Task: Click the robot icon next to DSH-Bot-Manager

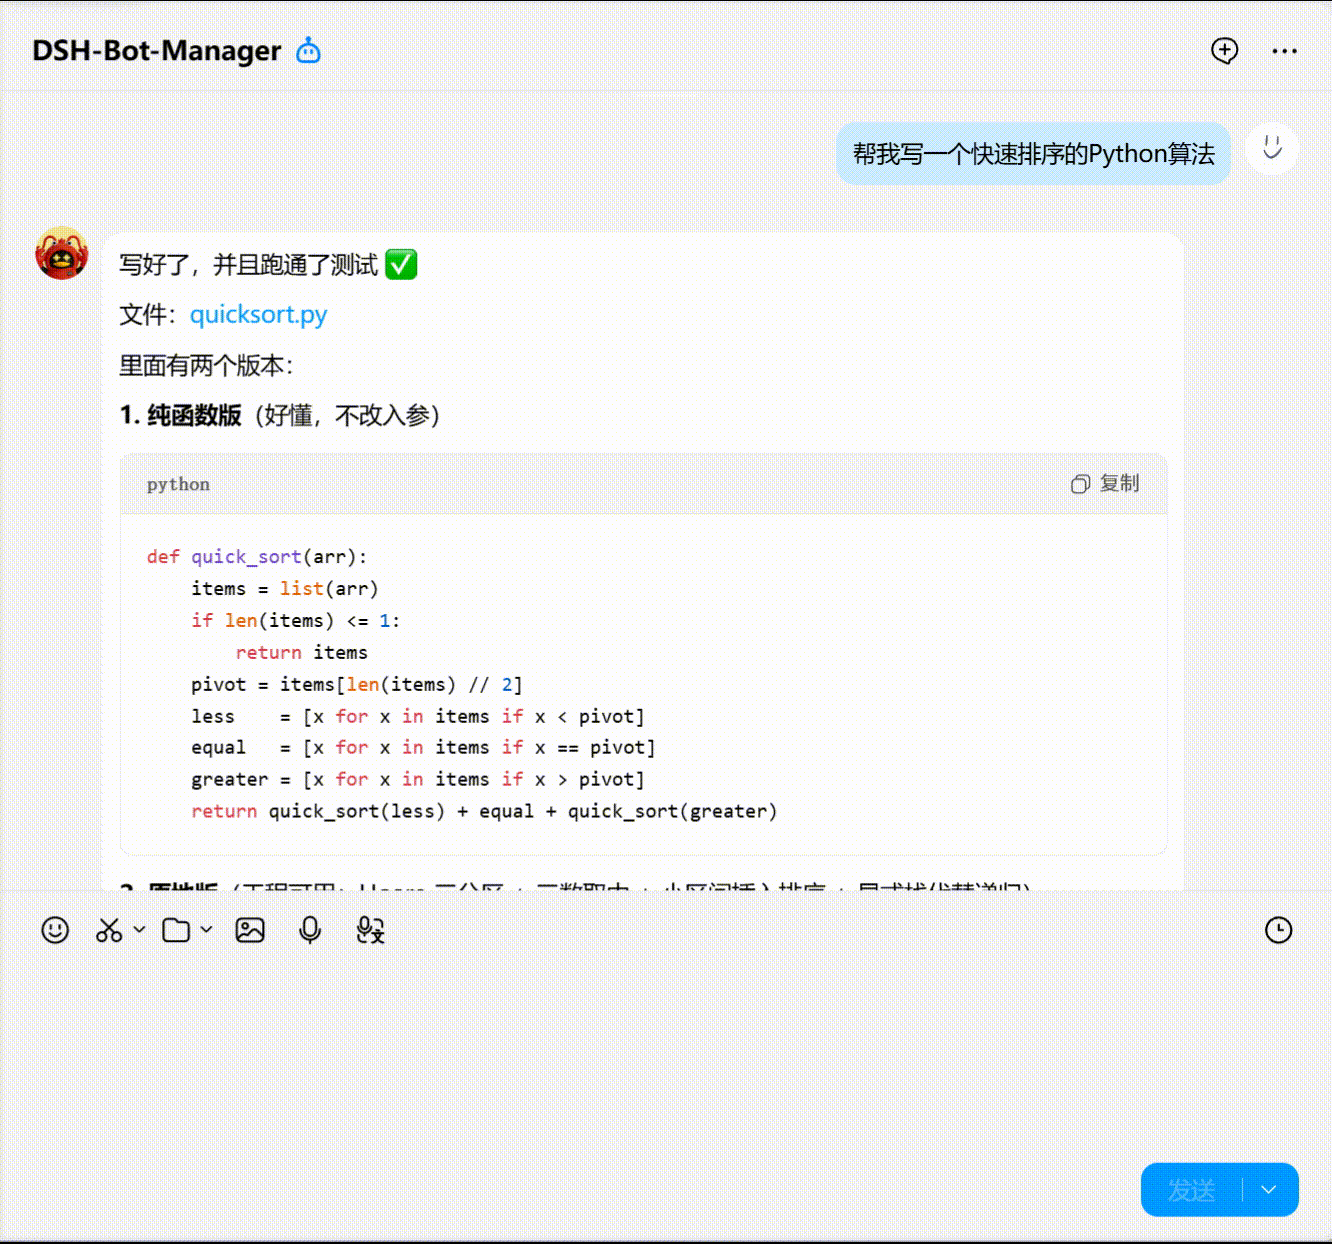Action: (x=309, y=50)
